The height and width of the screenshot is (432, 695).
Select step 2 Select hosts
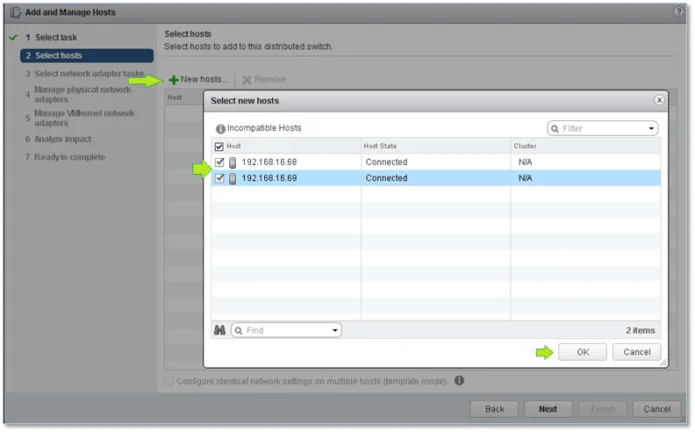coord(87,55)
